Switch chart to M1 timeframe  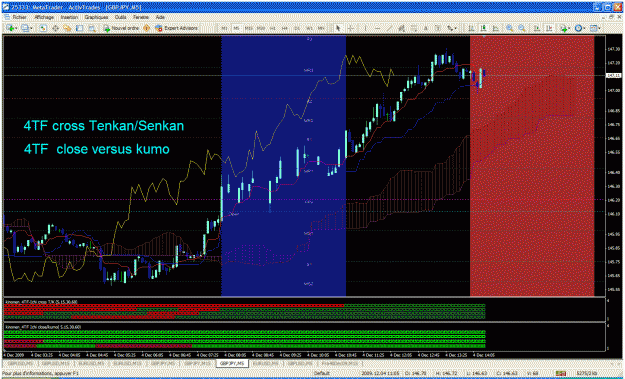(x=224, y=28)
